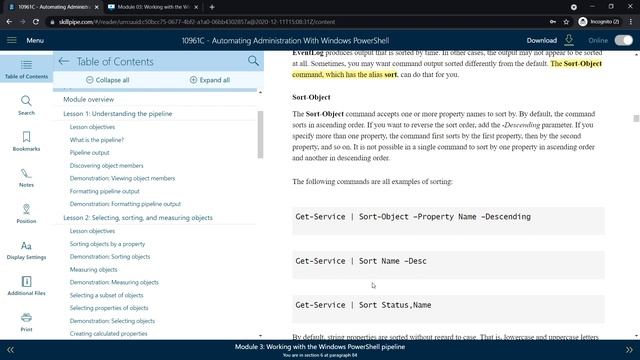The image size is (640, 360).
Task: Open the hamburger Menu icon
Action: [x=11, y=40]
